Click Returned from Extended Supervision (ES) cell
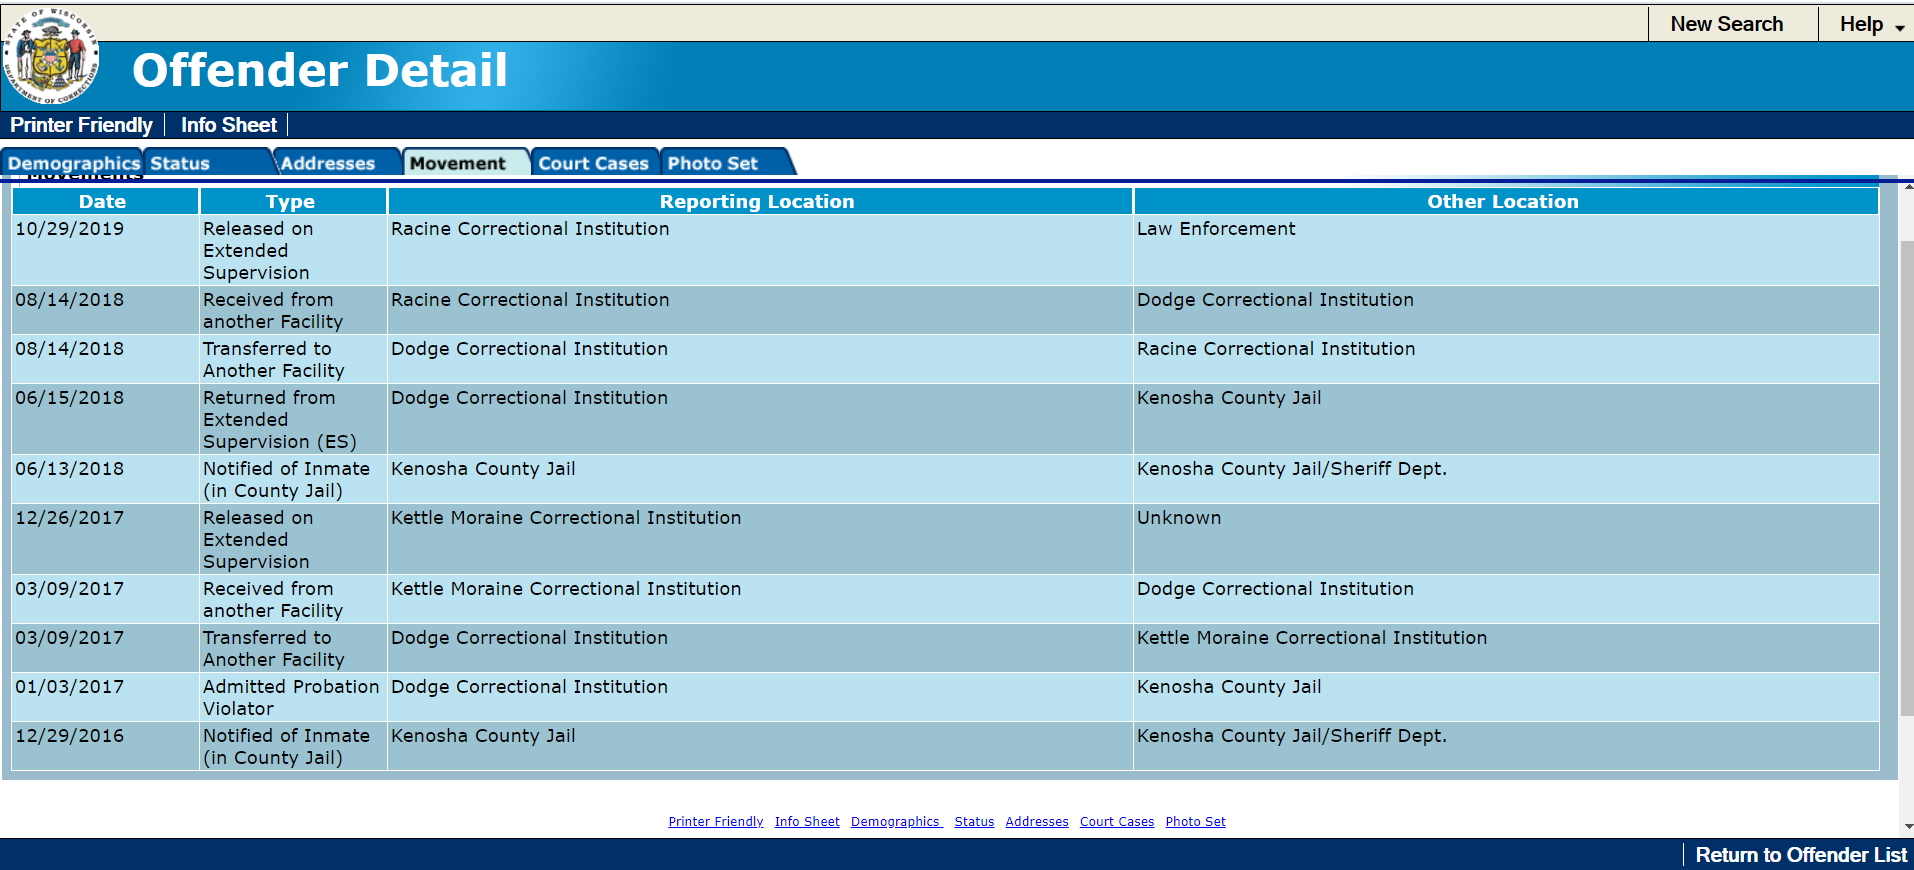The width and height of the screenshot is (1914, 870). tap(293, 420)
